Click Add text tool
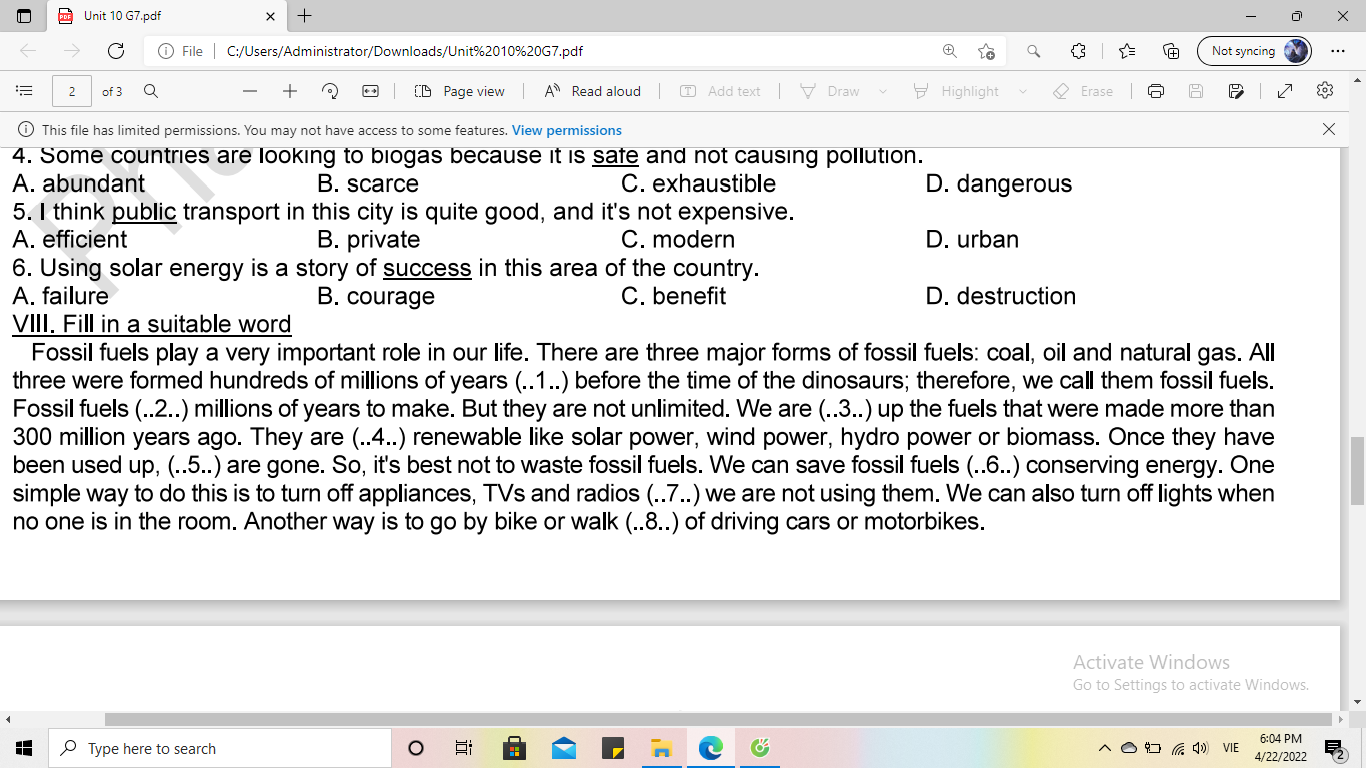Image resolution: width=1366 pixels, height=768 pixels. (720, 91)
